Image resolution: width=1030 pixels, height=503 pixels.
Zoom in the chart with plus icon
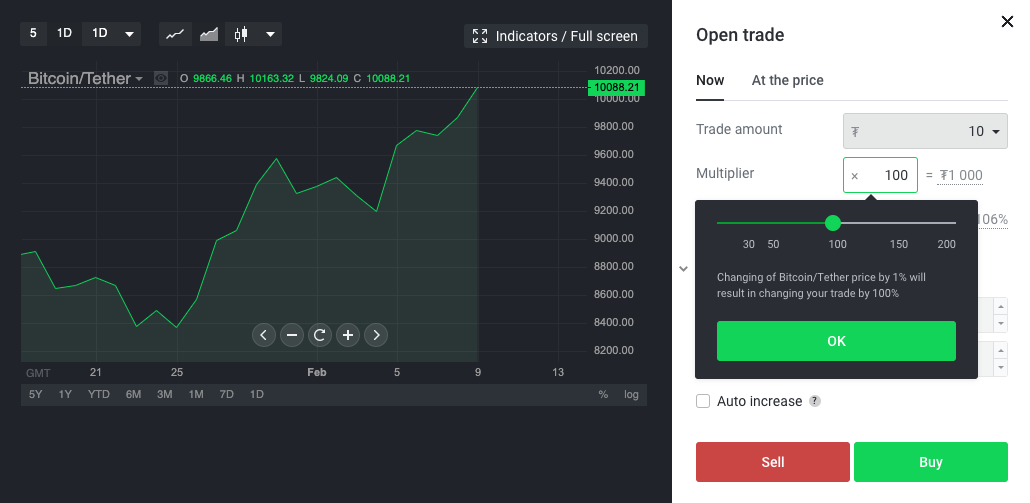click(x=348, y=335)
